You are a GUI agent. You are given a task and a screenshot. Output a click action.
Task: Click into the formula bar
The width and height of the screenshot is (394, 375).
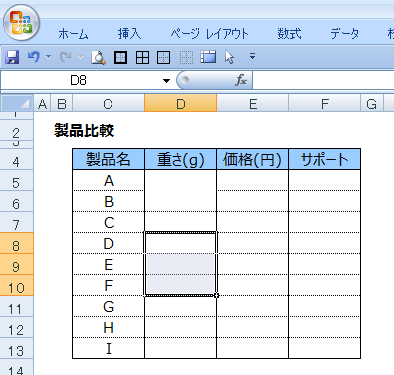point(323,80)
